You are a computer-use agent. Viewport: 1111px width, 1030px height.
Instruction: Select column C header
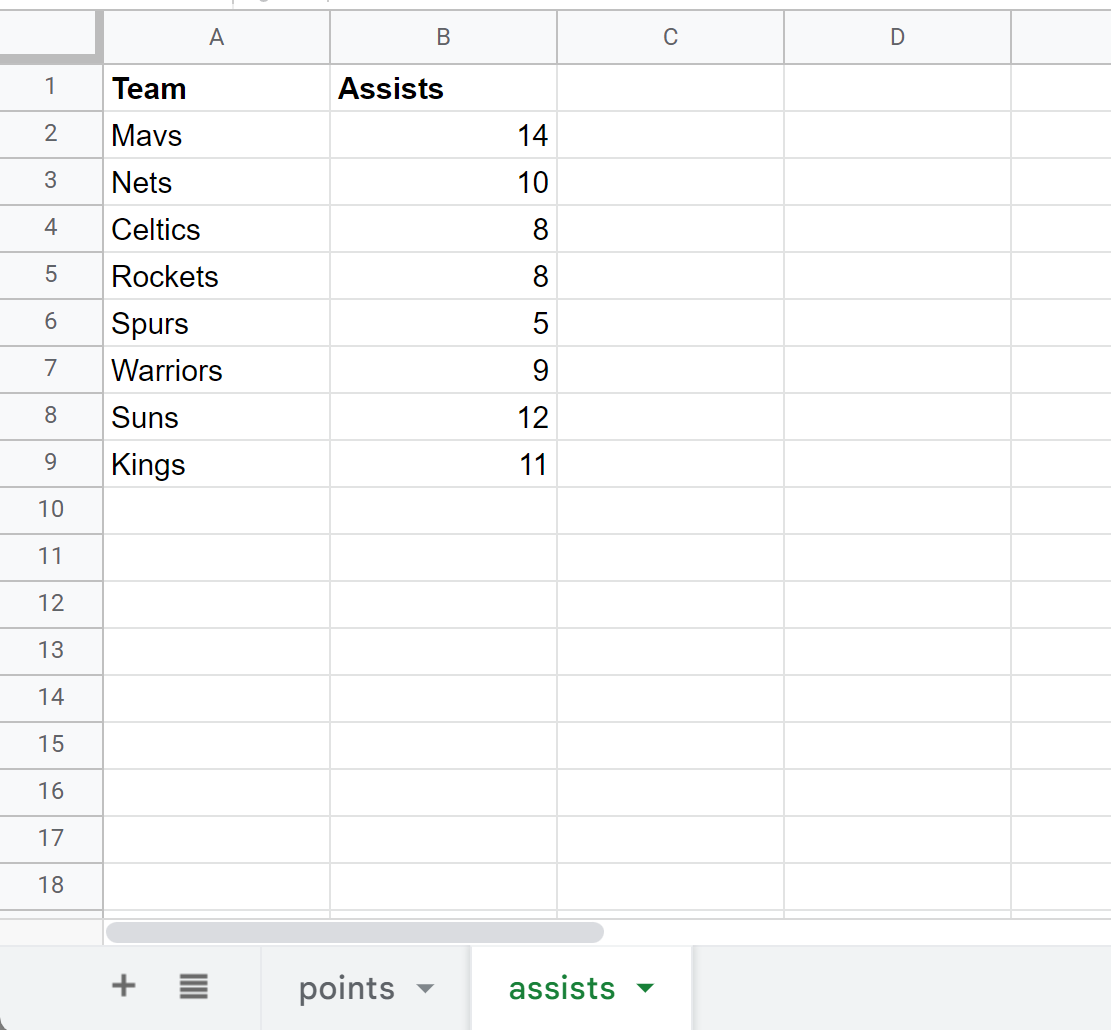coord(670,37)
